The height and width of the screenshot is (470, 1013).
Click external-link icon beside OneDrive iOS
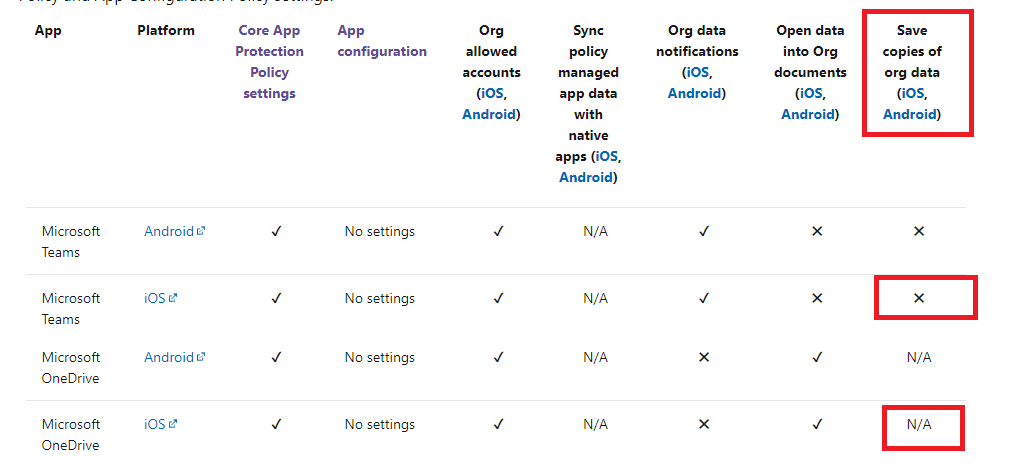[173, 424]
